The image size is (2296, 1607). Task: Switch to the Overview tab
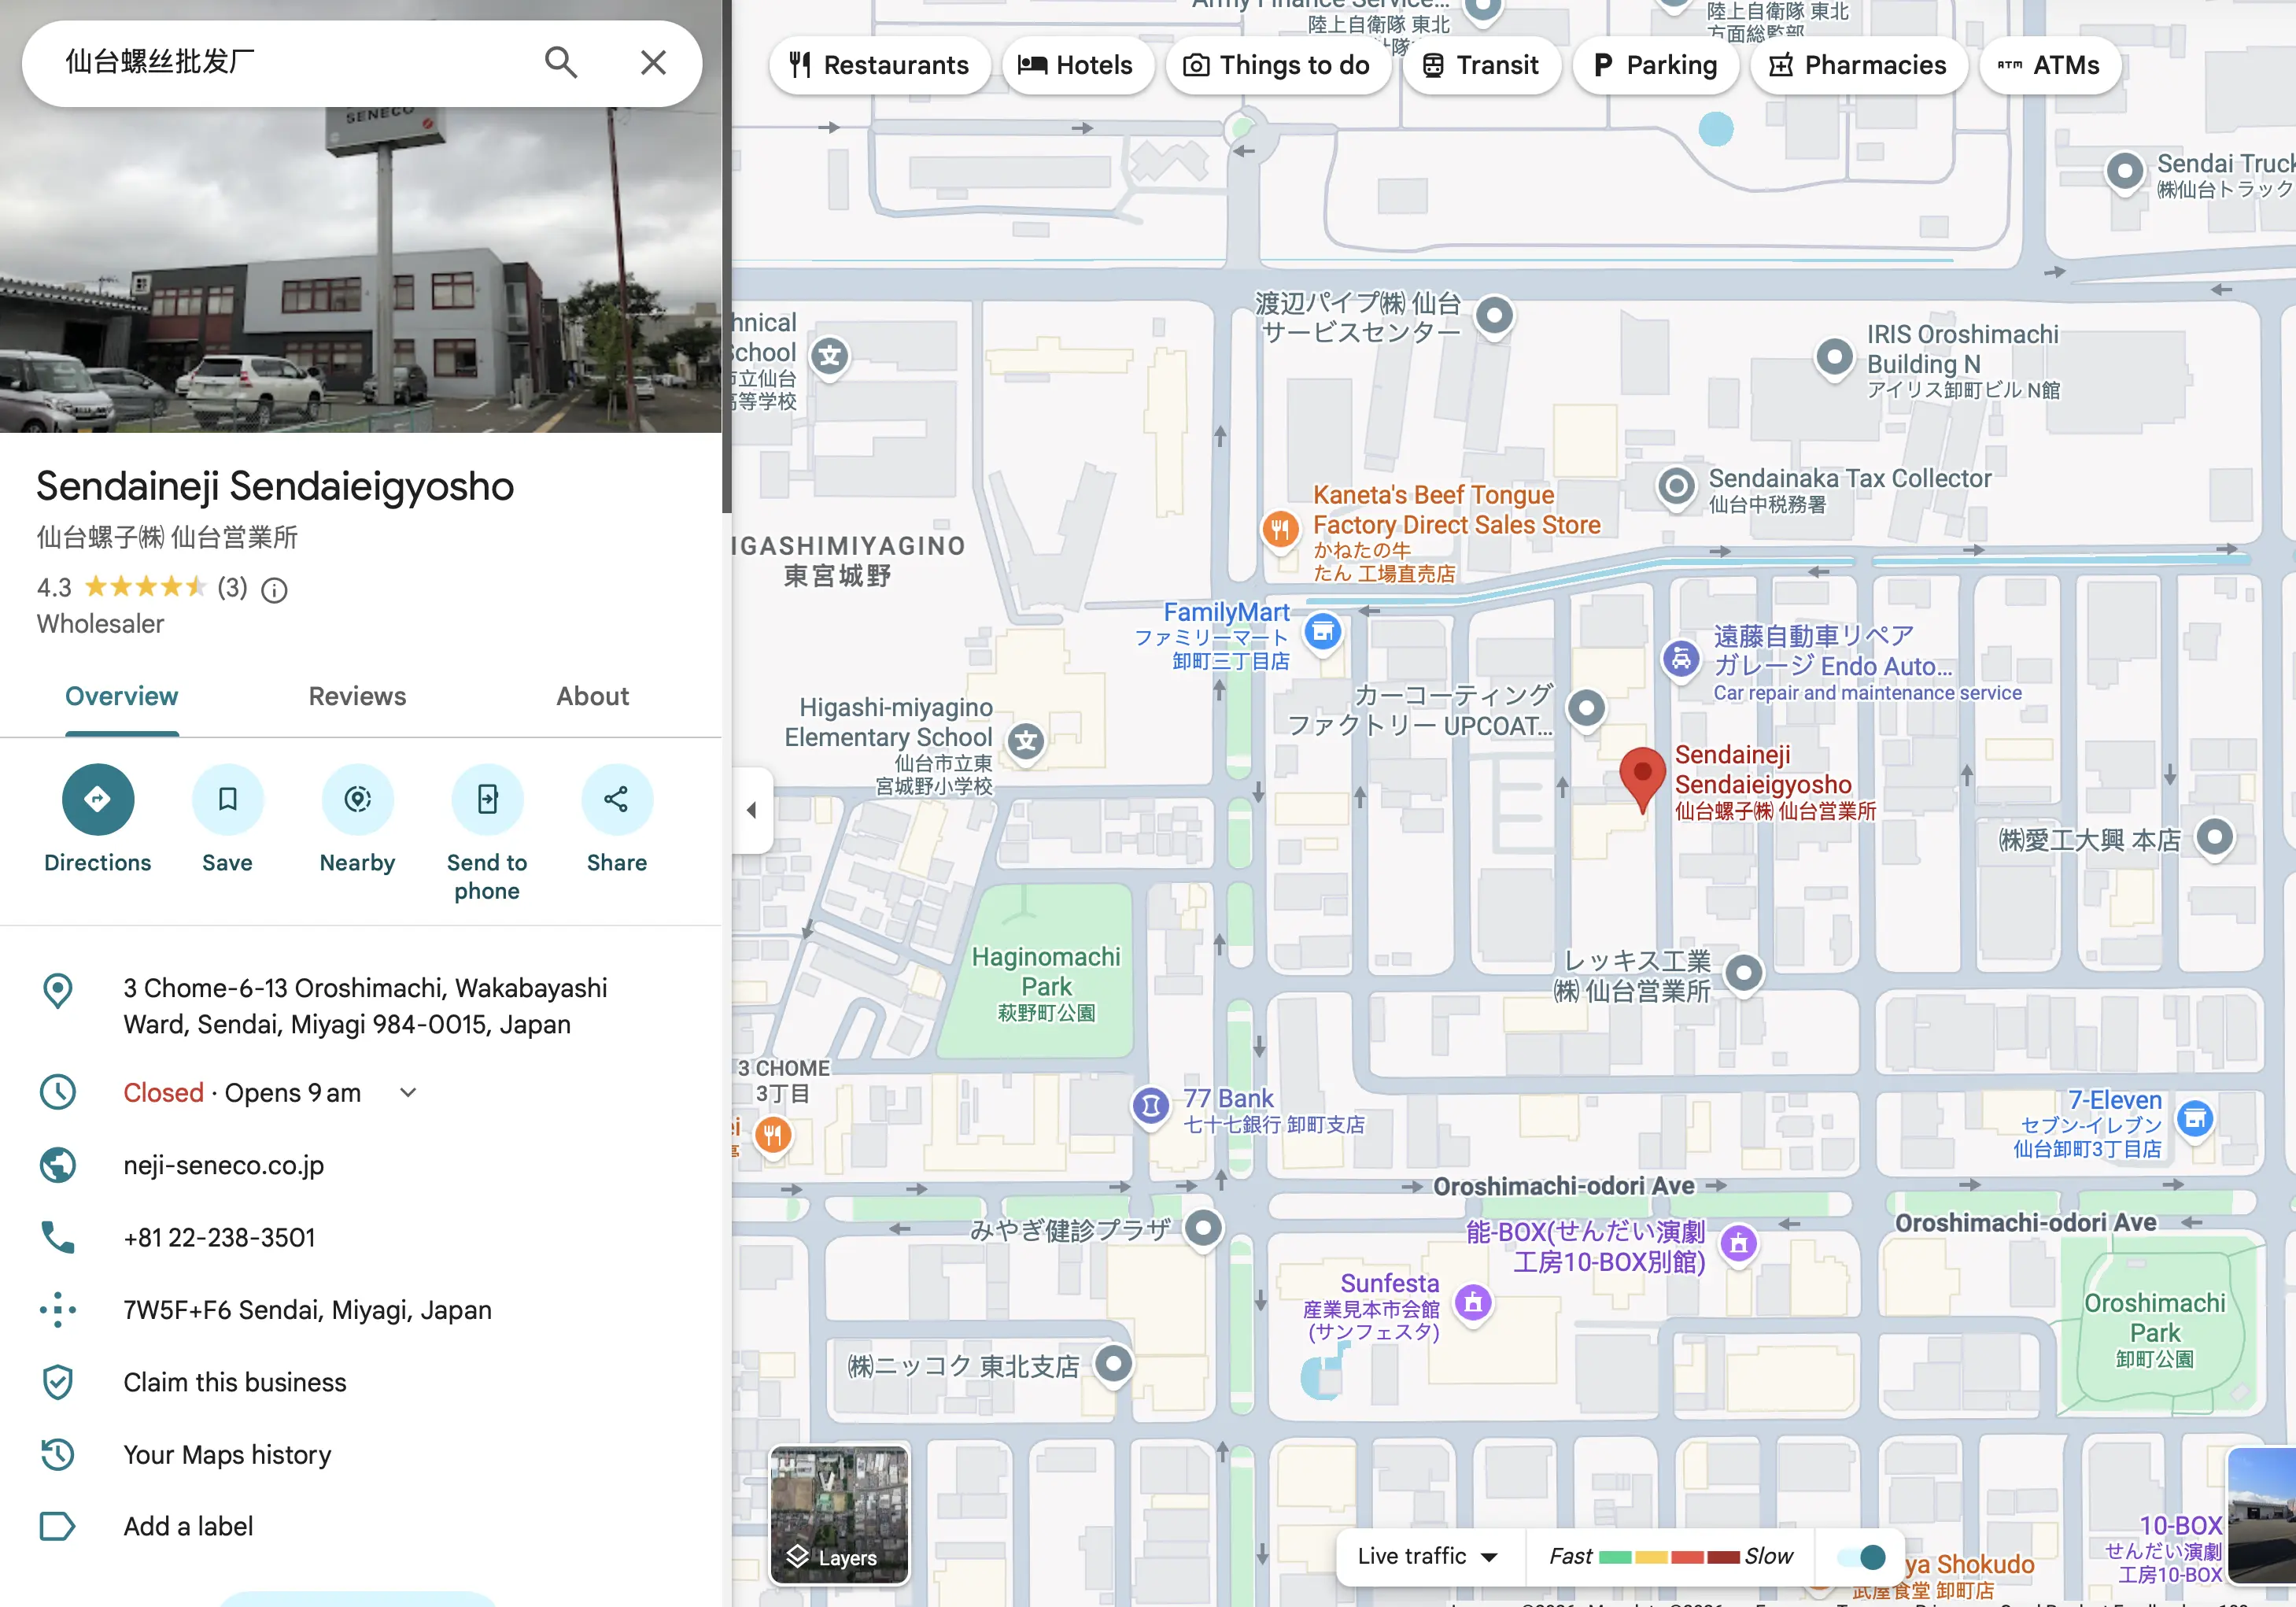122,697
